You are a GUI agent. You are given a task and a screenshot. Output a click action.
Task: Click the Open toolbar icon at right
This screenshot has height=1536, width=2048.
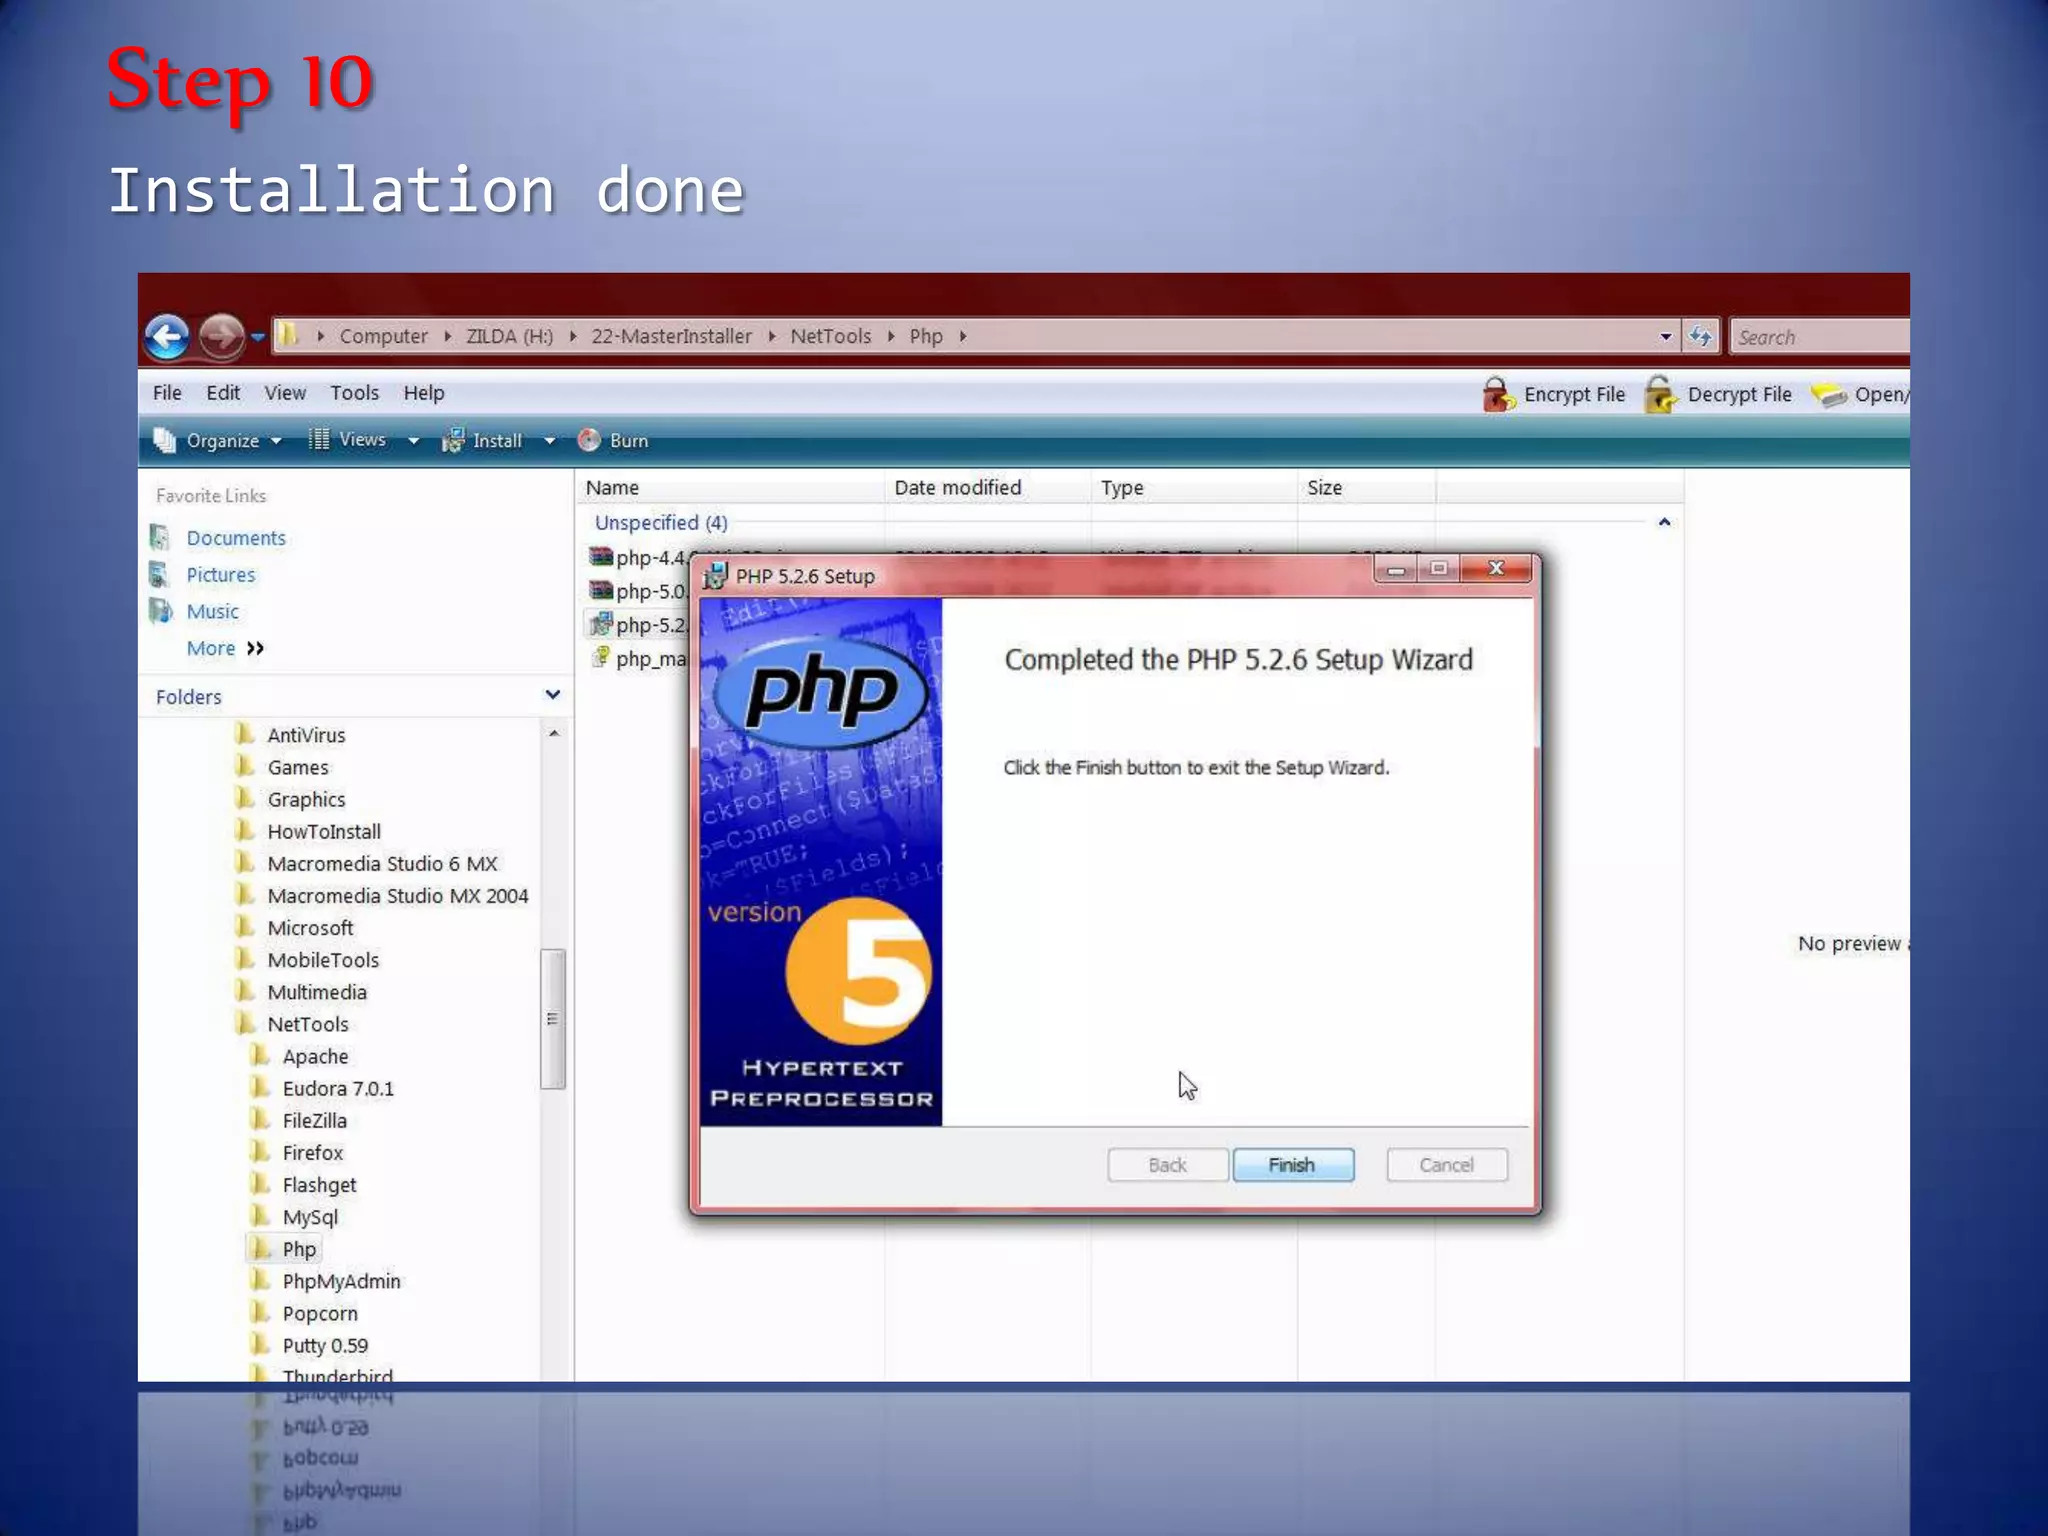pos(1829,395)
